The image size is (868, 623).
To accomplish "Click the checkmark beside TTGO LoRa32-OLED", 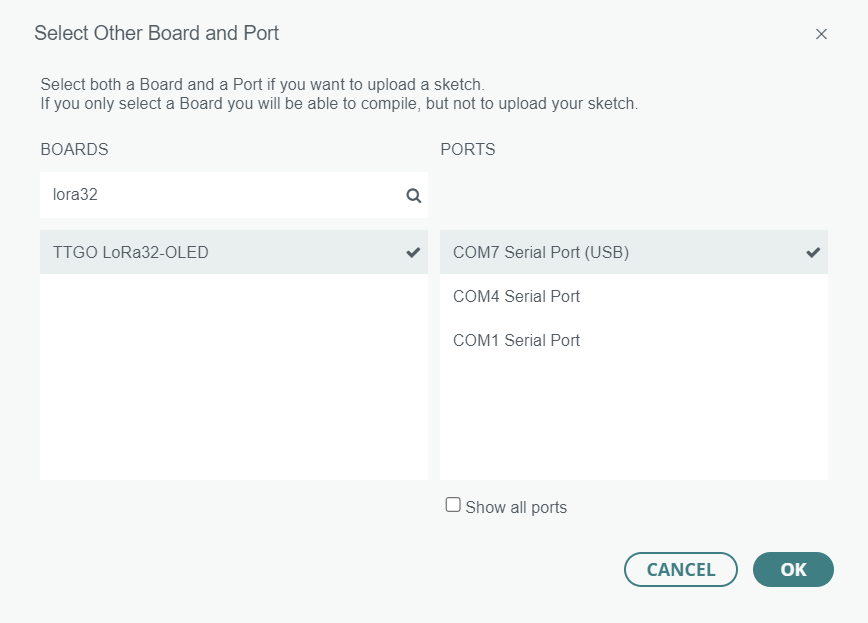I will pyautogui.click(x=413, y=253).
